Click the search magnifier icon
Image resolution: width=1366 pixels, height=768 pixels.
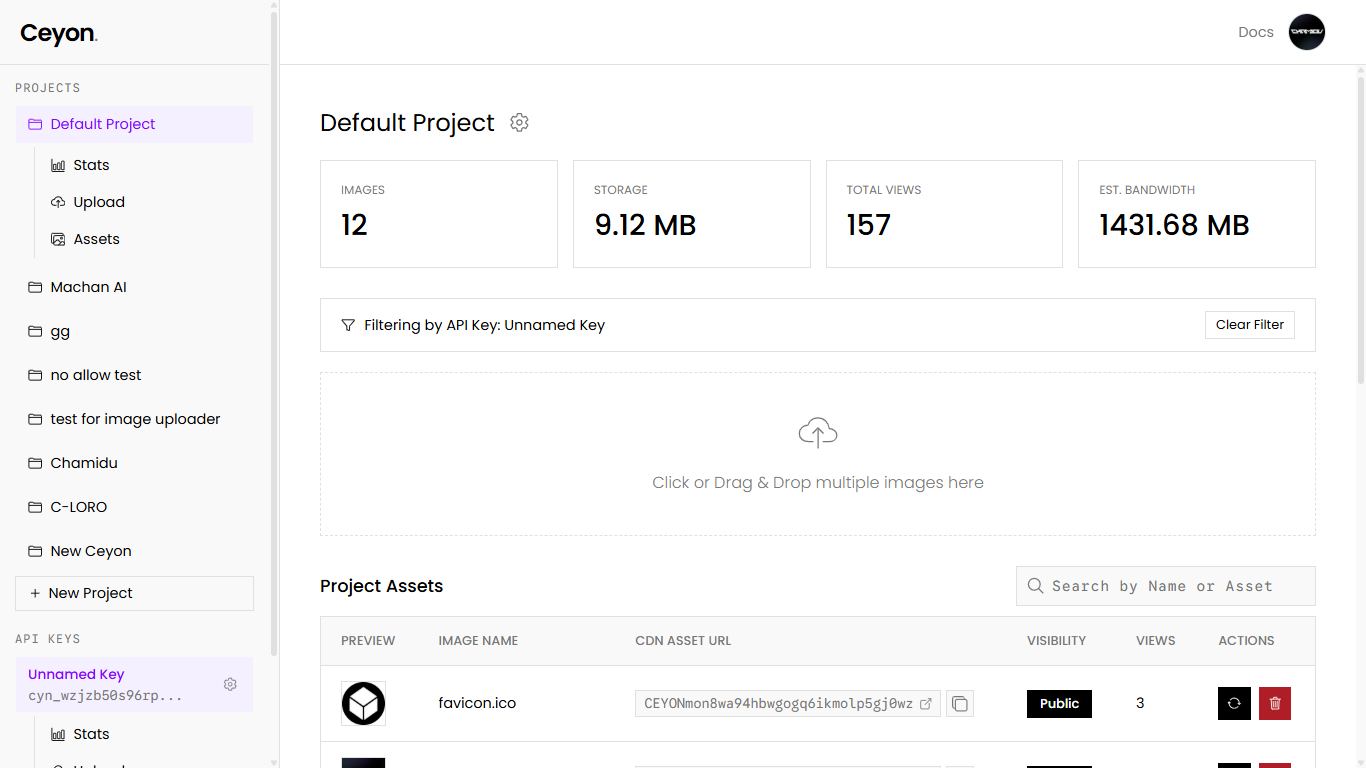coord(1036,586)
